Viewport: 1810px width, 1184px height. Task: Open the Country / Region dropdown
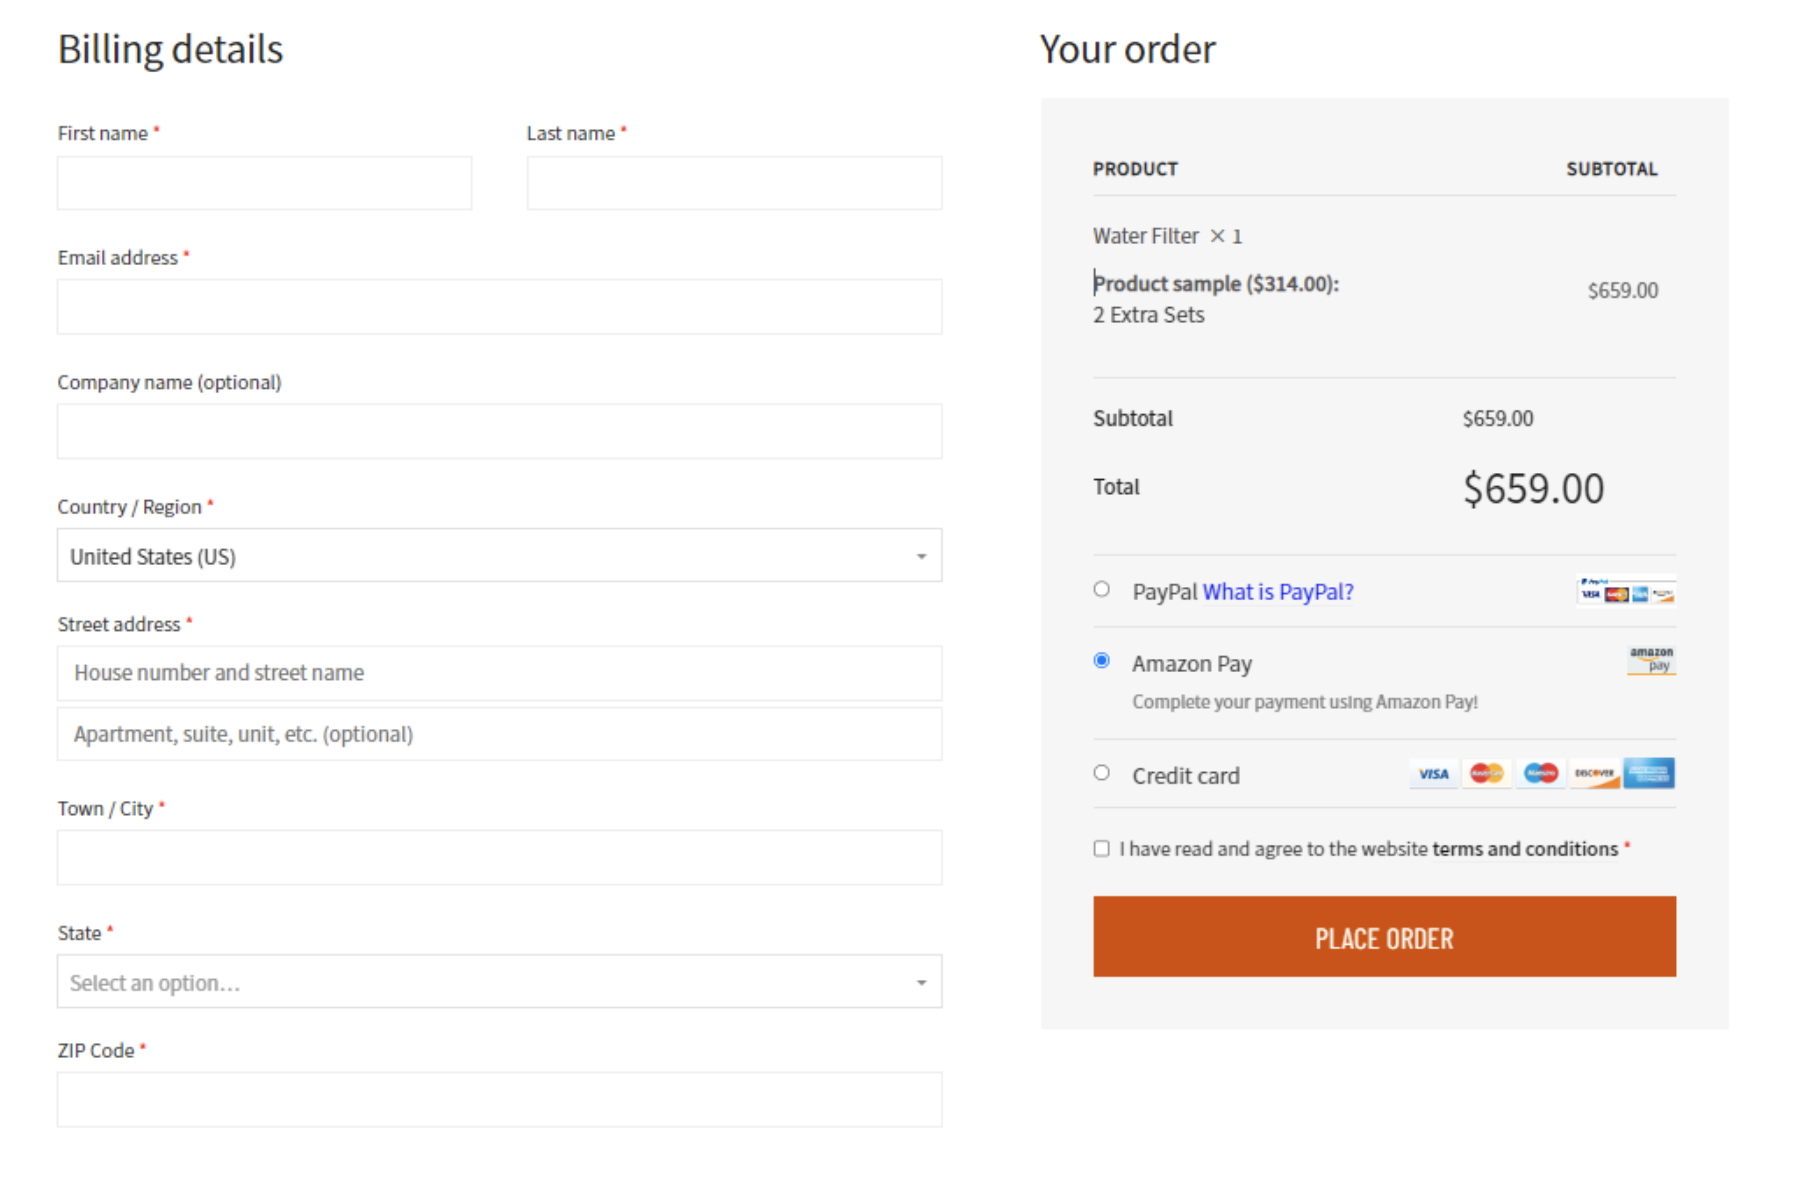[x=499, y=555]
